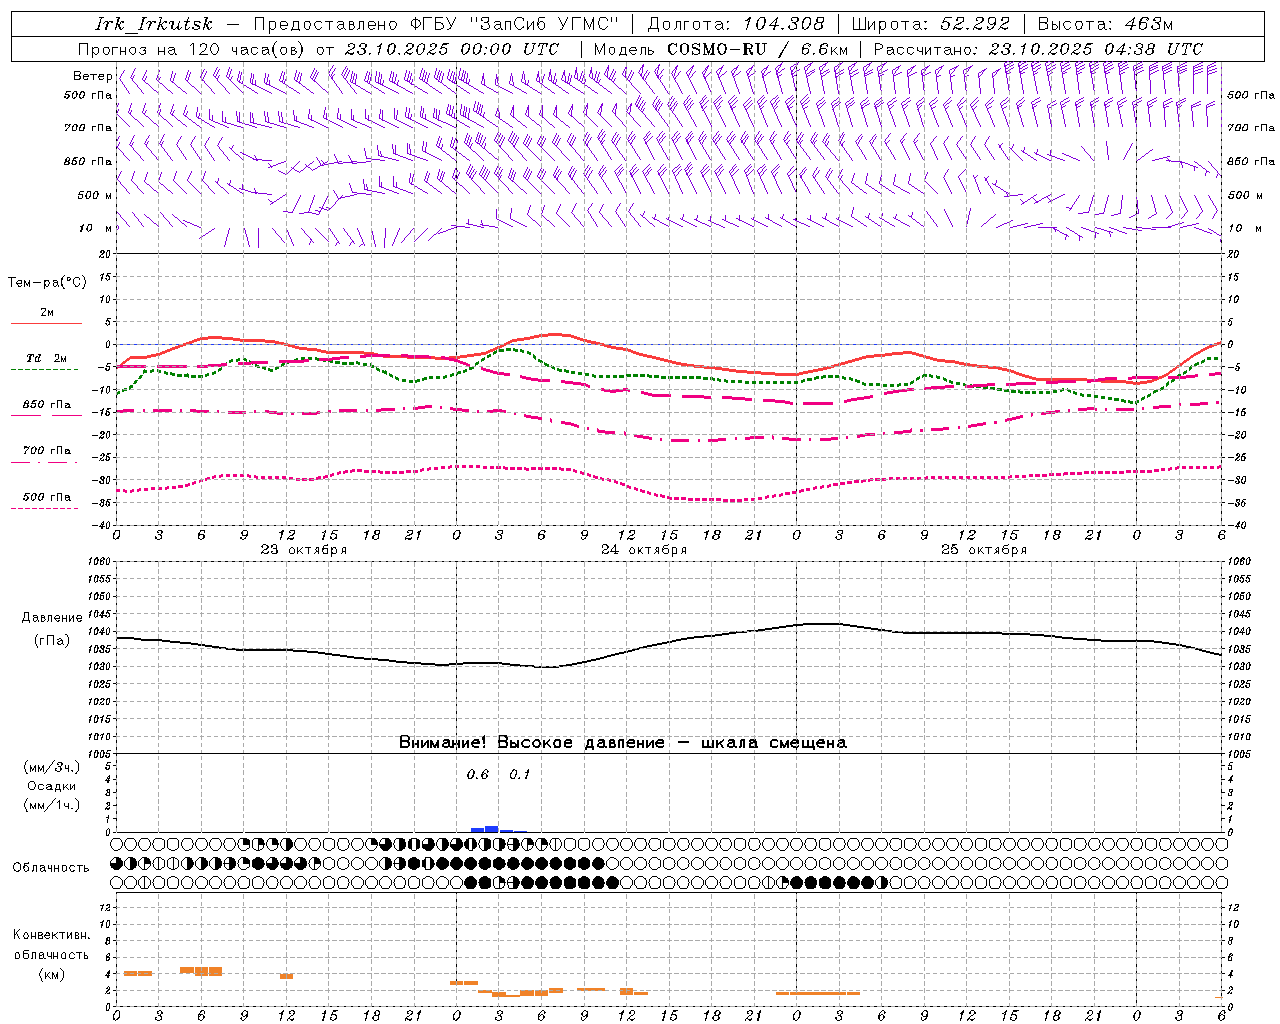This screenshot has height=1024, width=1280.
Task: Click the Irk_Irkutsk station title
Action: 153,24
